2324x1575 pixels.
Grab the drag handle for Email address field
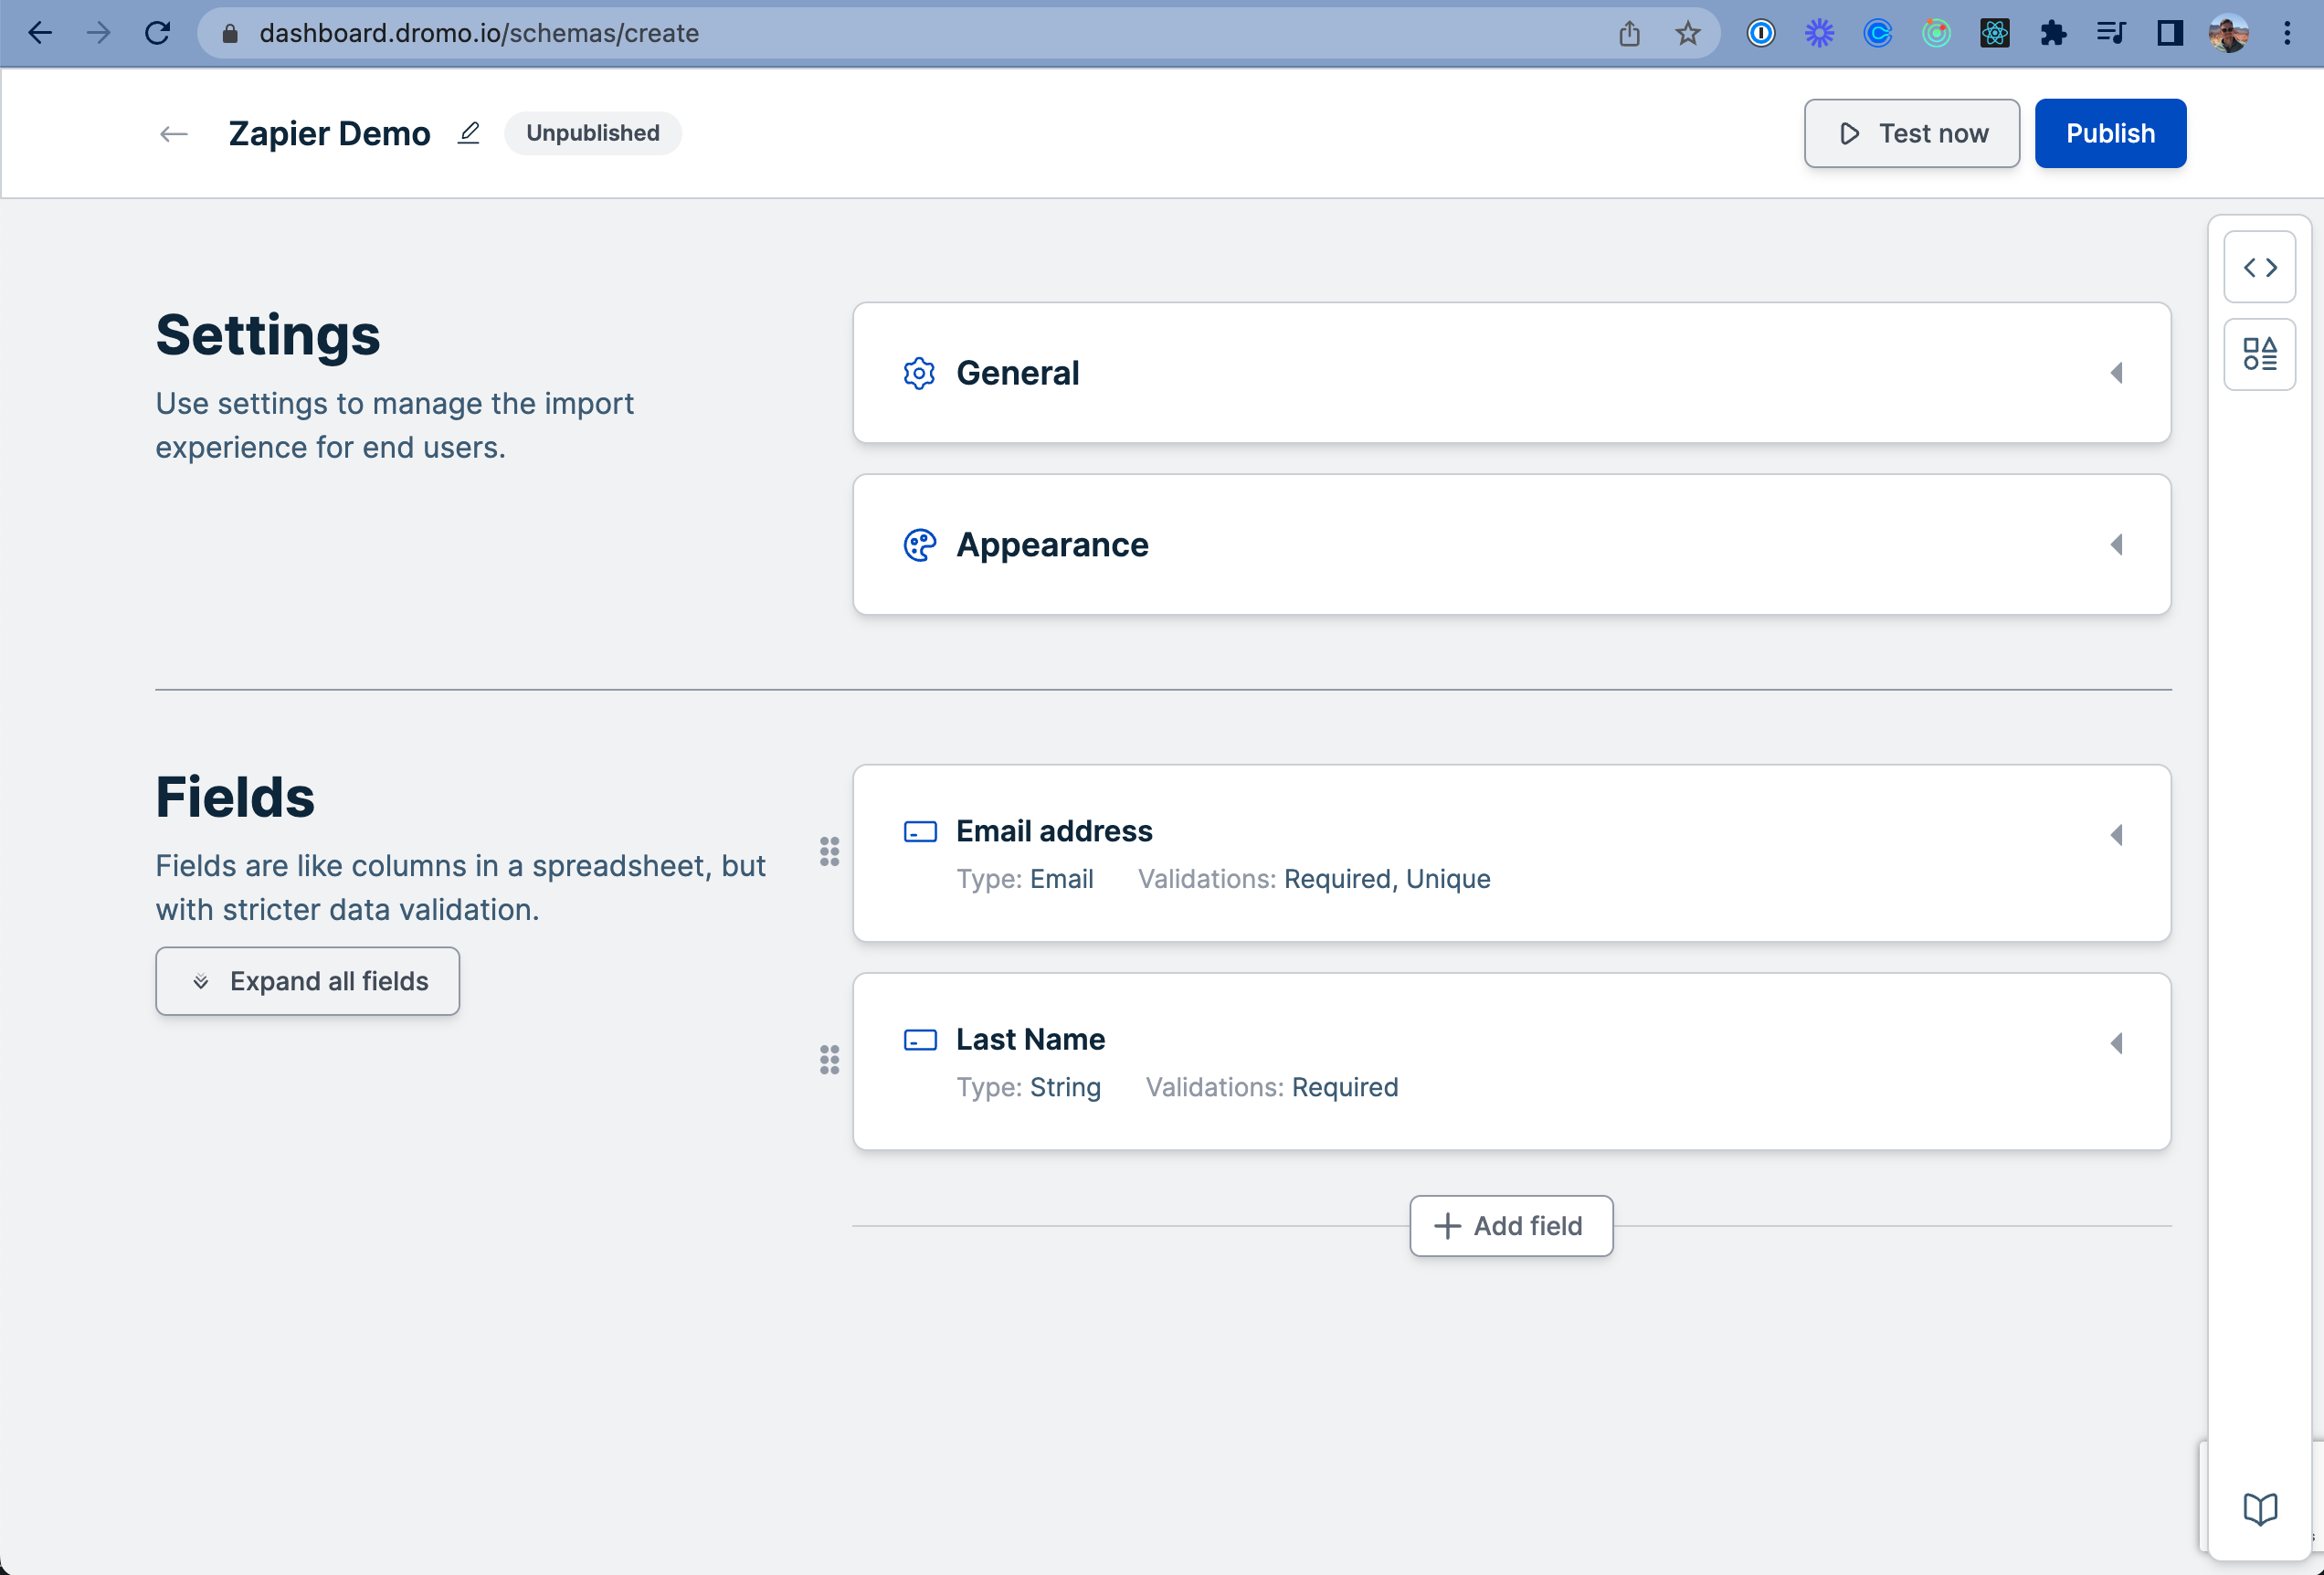click(x=829, y=851)
